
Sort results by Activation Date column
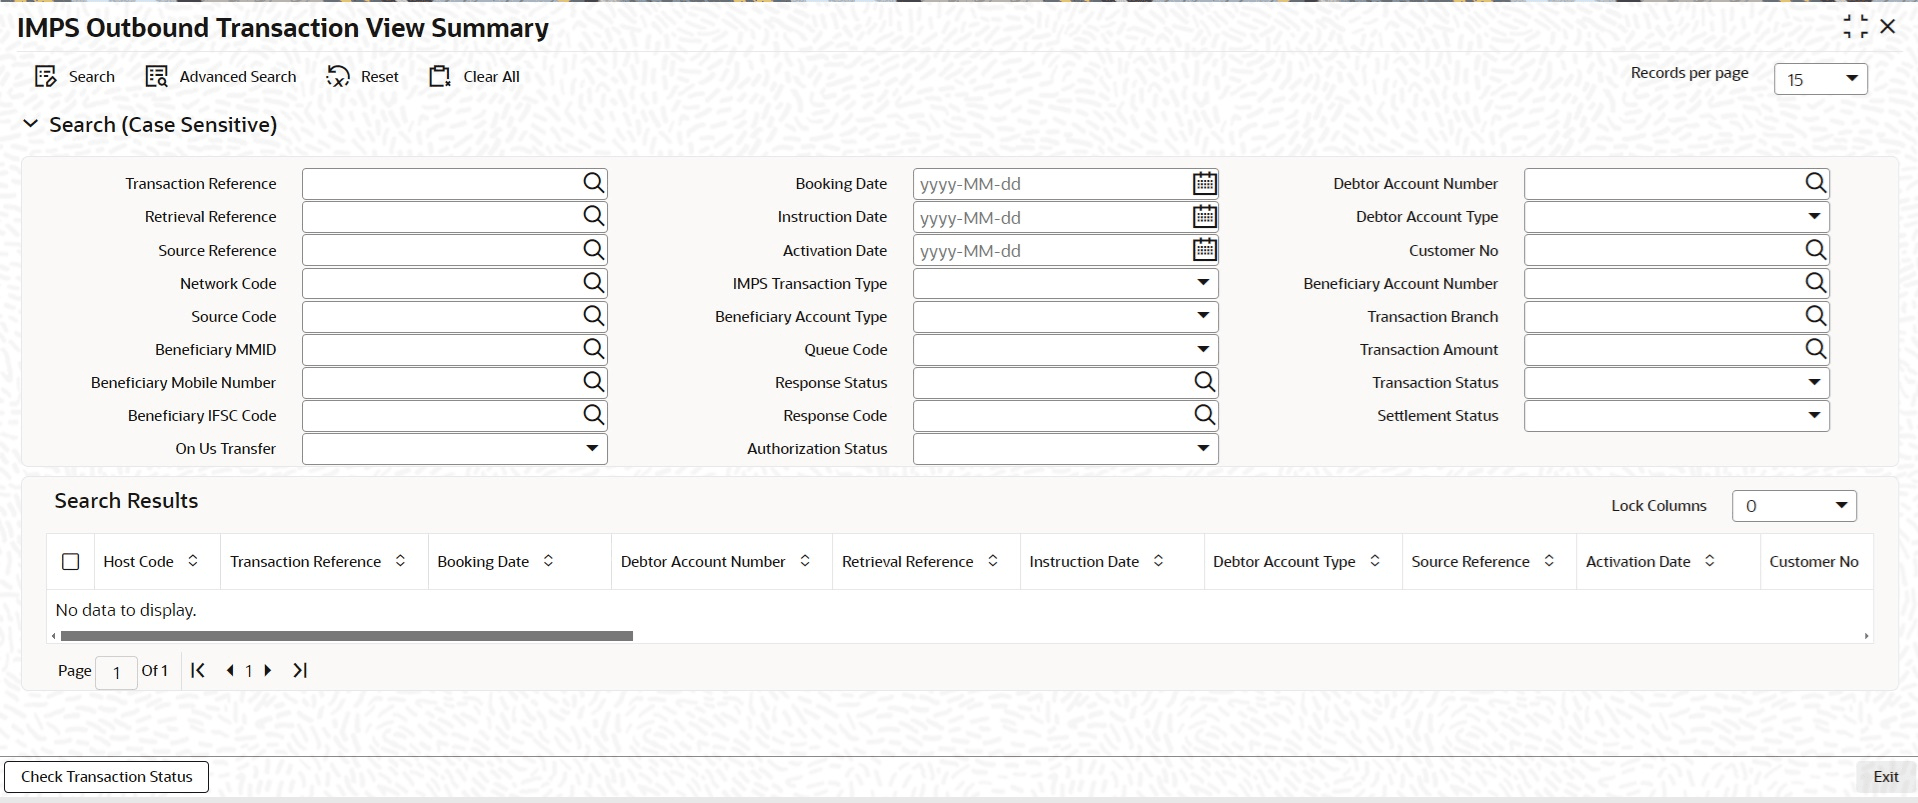1710,561
